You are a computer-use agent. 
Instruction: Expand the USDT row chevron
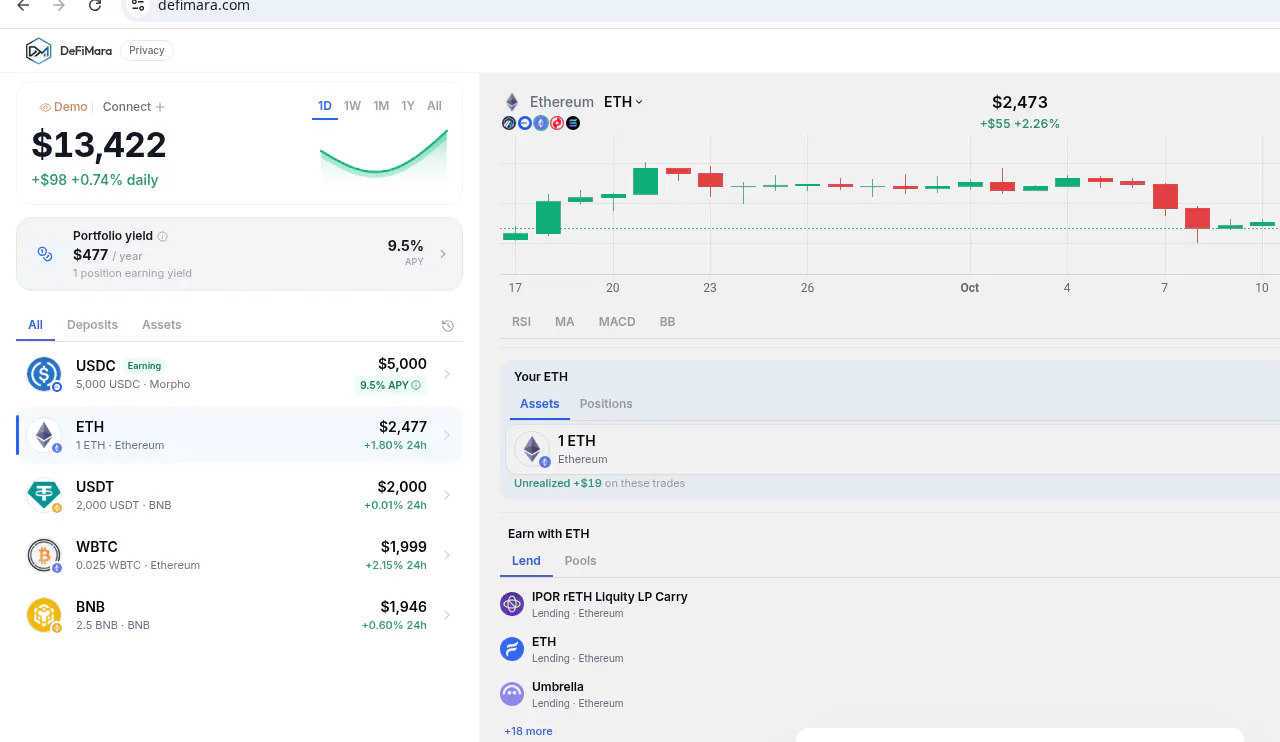(x=447, y=495)
